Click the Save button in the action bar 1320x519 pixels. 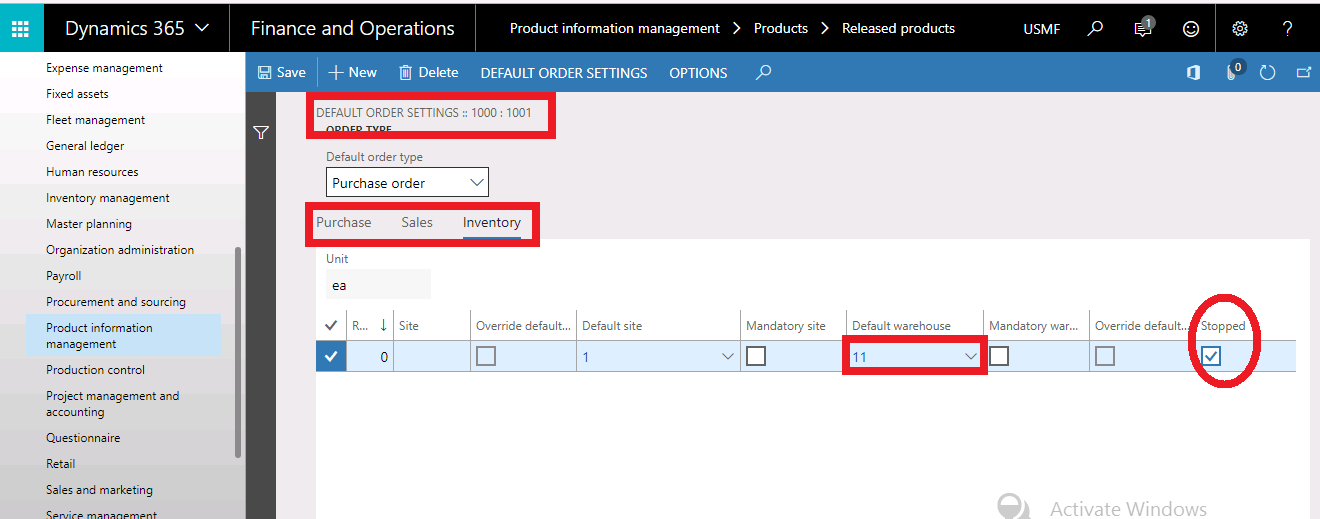coord(282,72)
